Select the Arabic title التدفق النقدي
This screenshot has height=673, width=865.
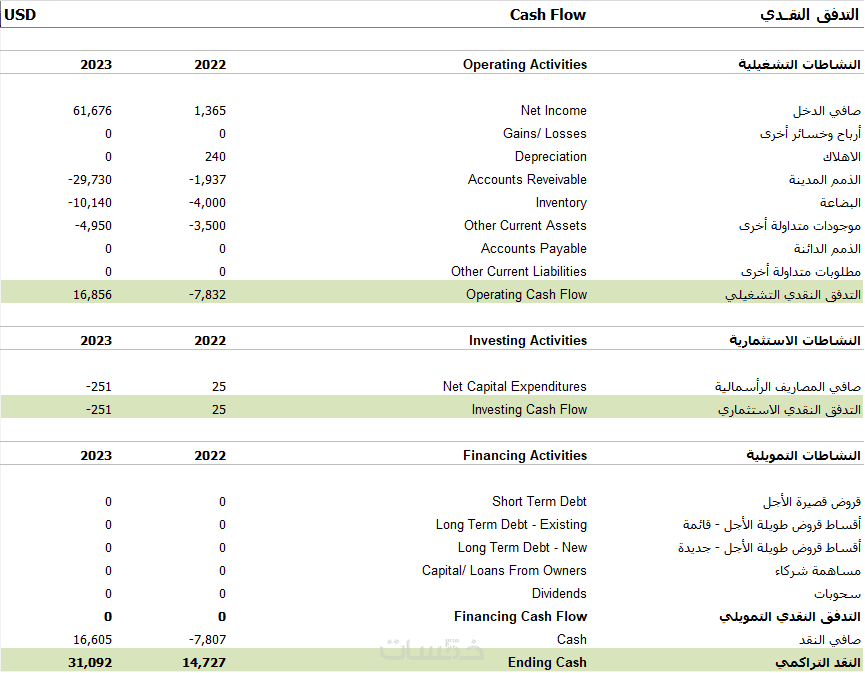coord(810,15)
